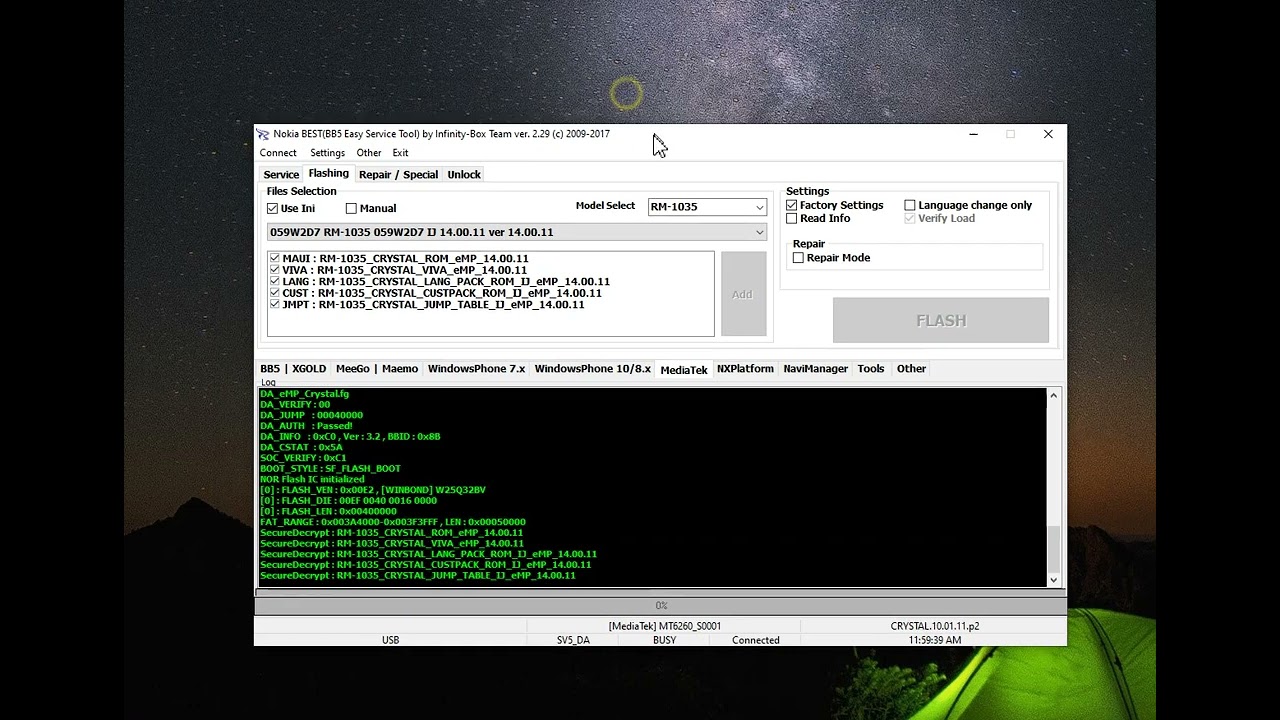Open the Repair / Special tab

coord(398,175)
